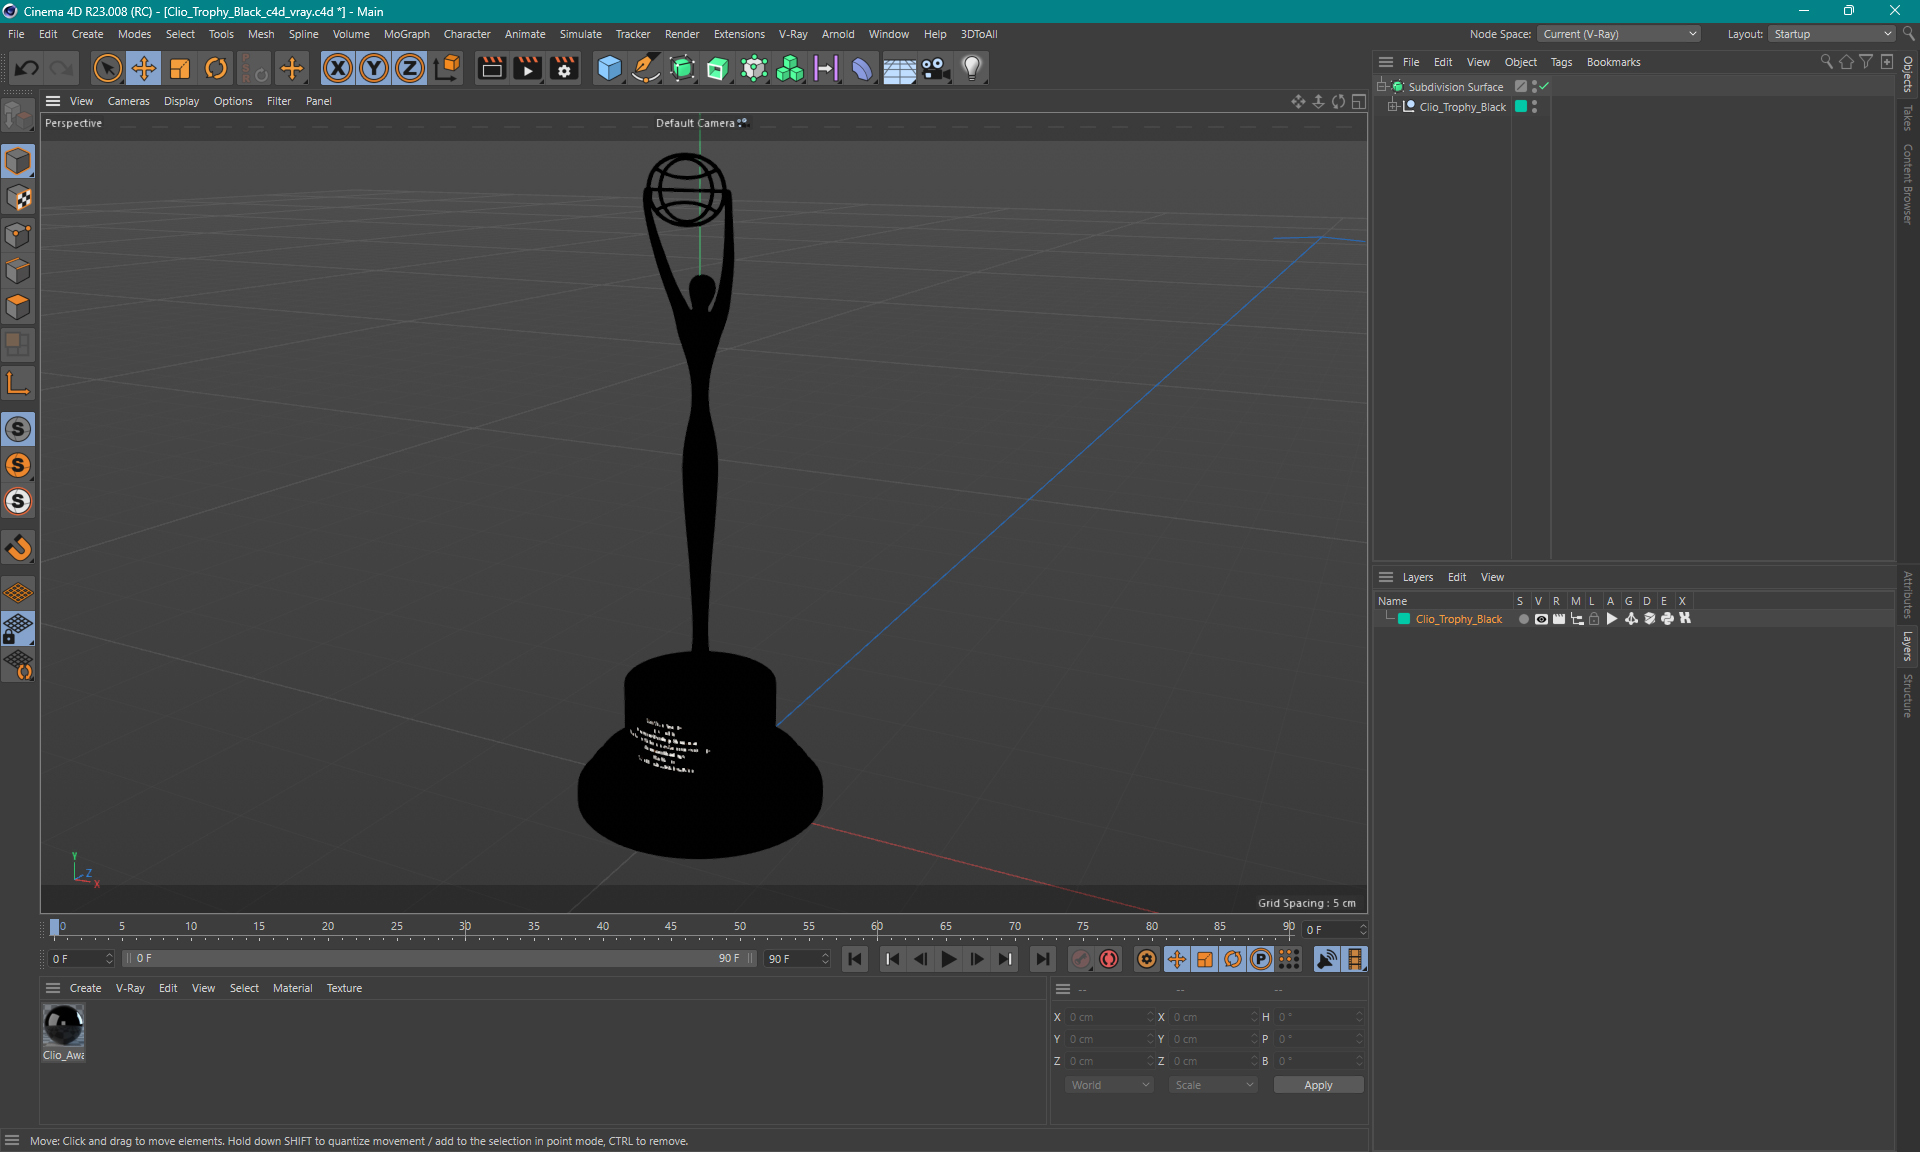Open the Objects panel Tags menu

coord(1561,62)
